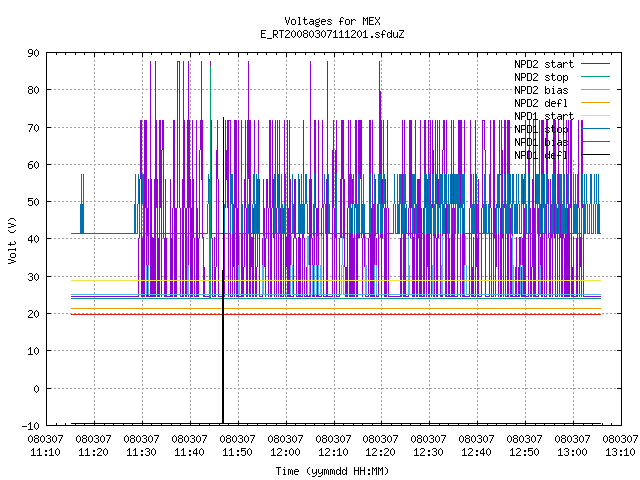
Task: Click the black NPD1 defl legend line
Action: click(596, 155)
